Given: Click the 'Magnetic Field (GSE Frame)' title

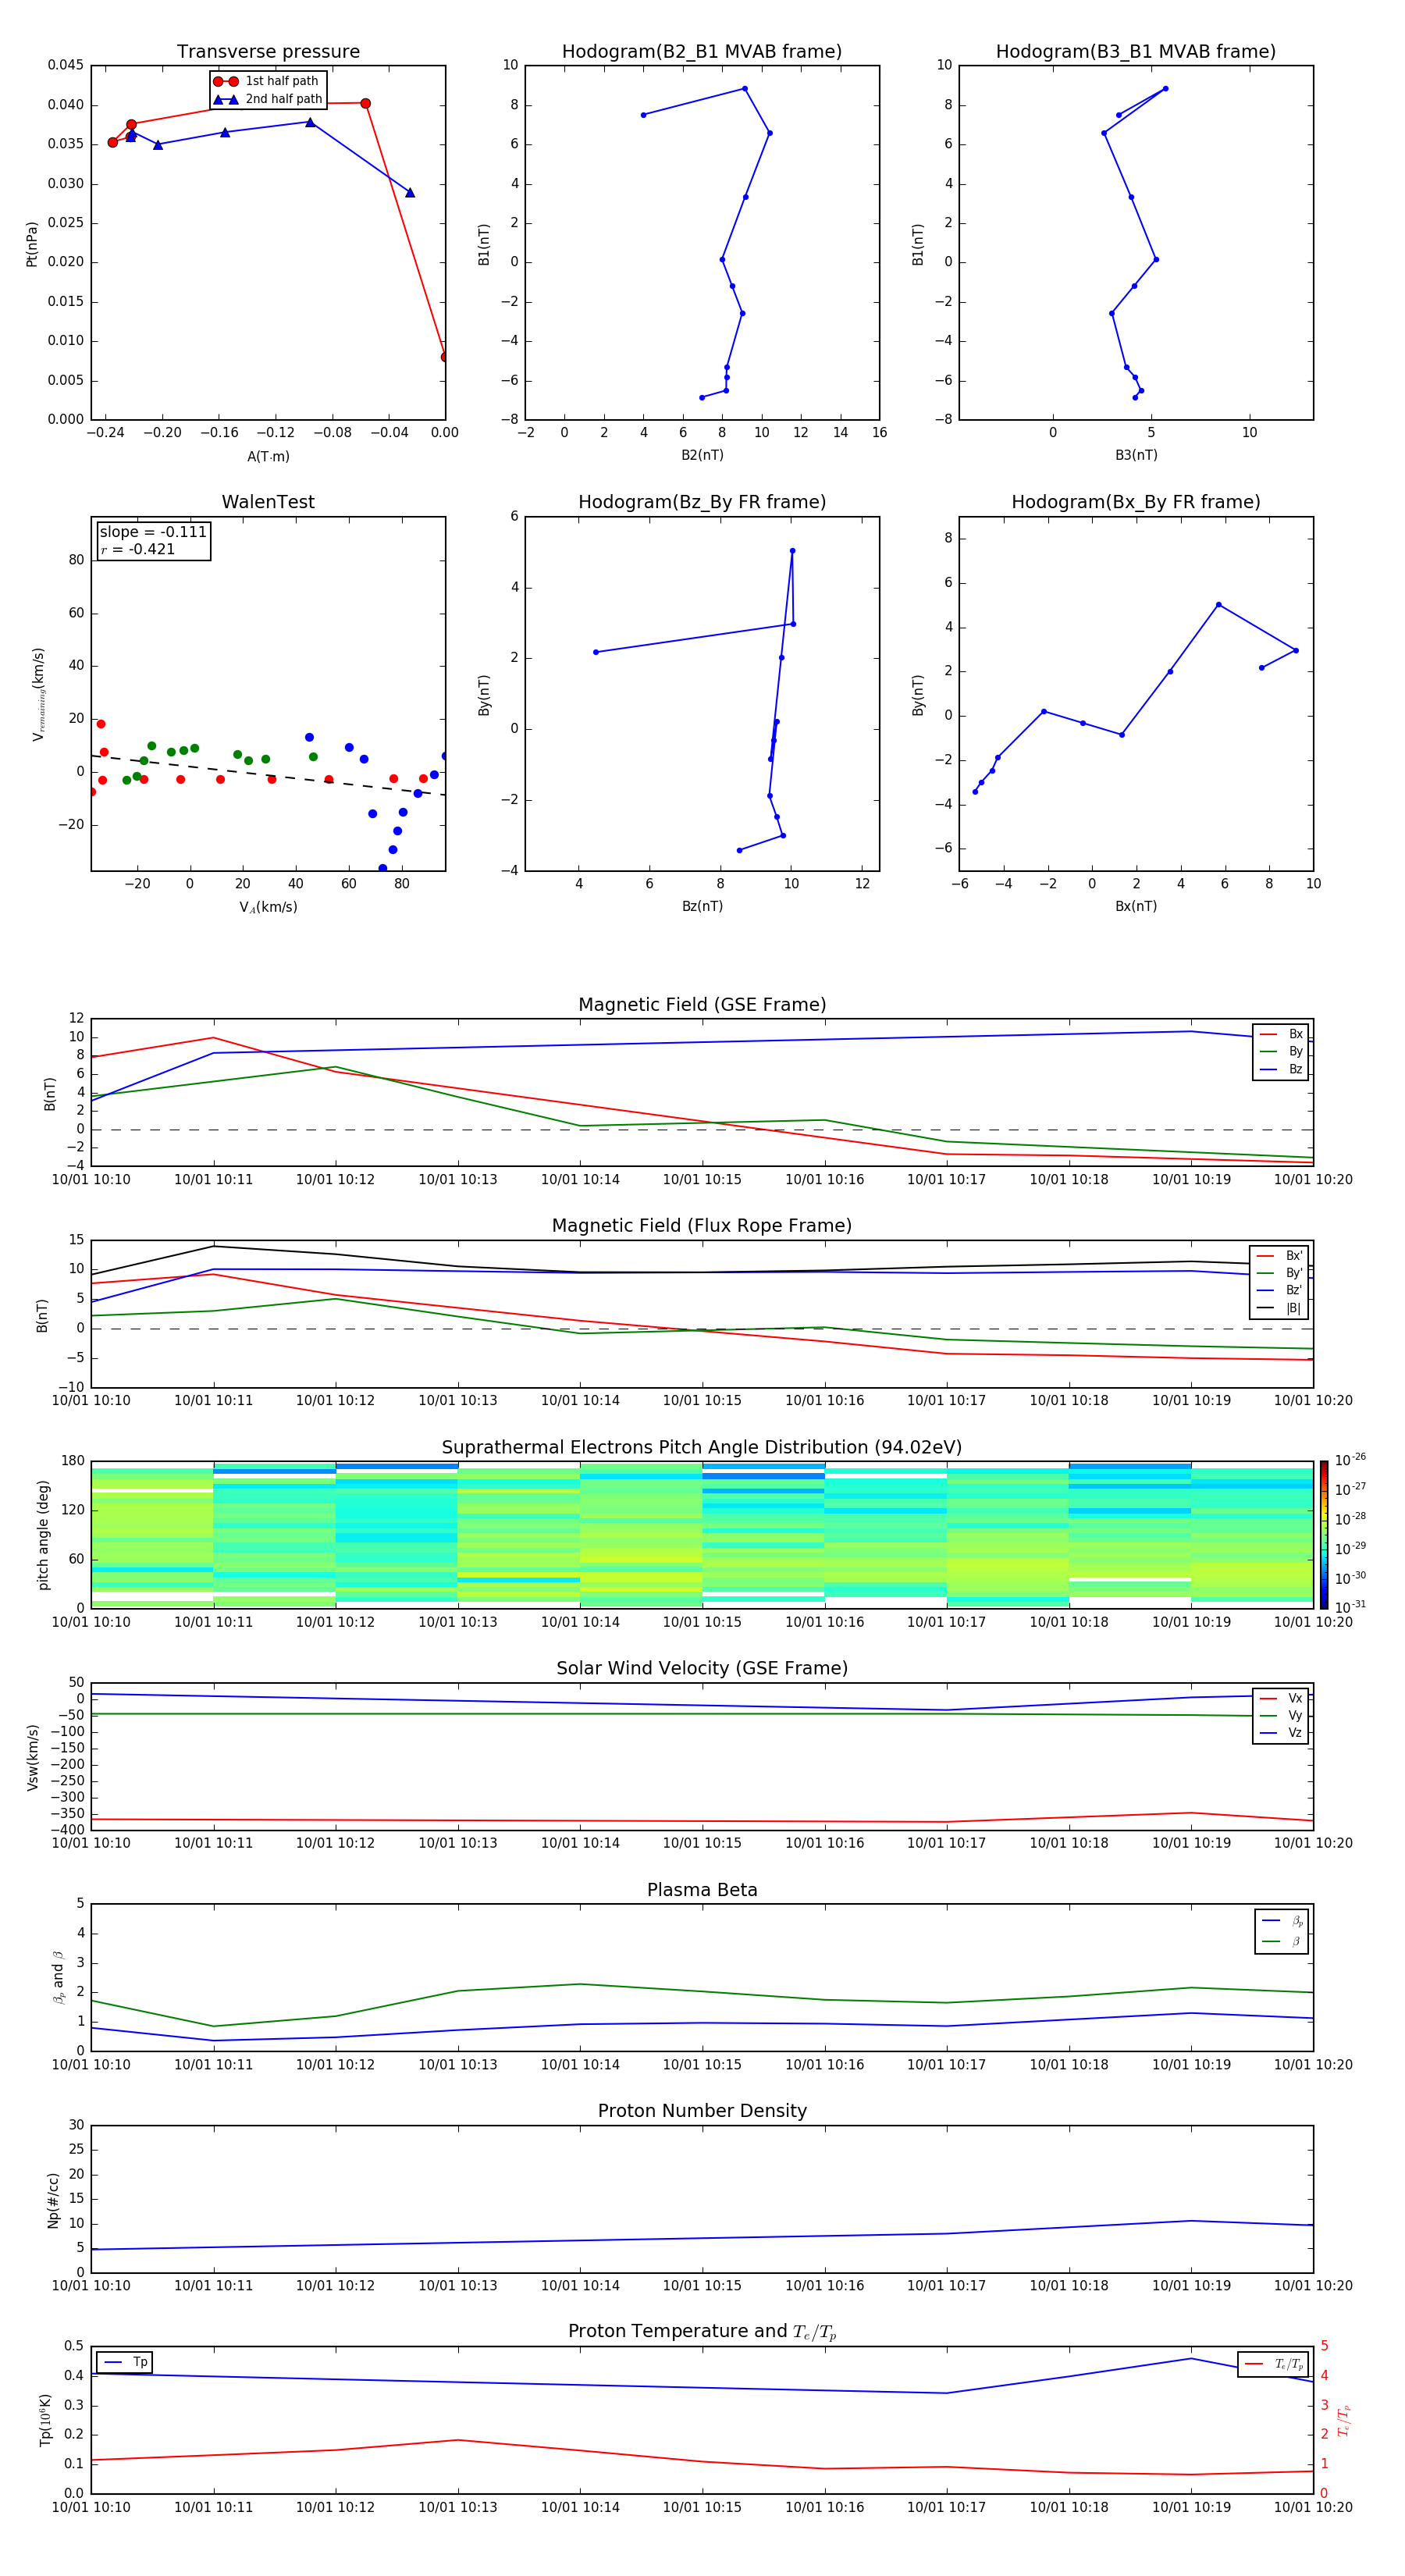Looking at the screenshot, I should pyautogui.click(x=702, y=1005).
